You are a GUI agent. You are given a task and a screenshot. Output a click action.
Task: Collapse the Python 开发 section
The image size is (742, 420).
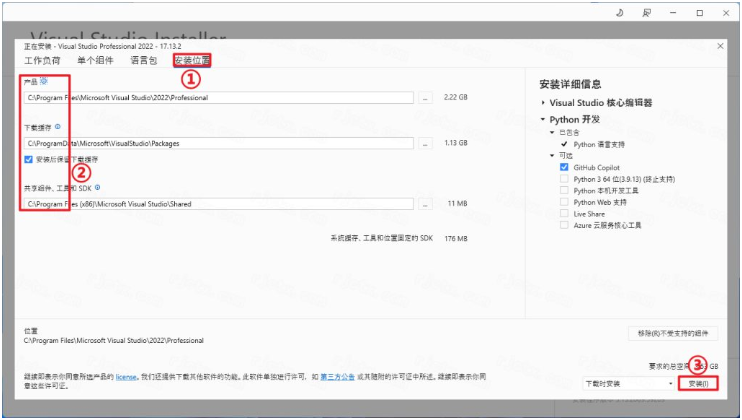tap(543, 120)
